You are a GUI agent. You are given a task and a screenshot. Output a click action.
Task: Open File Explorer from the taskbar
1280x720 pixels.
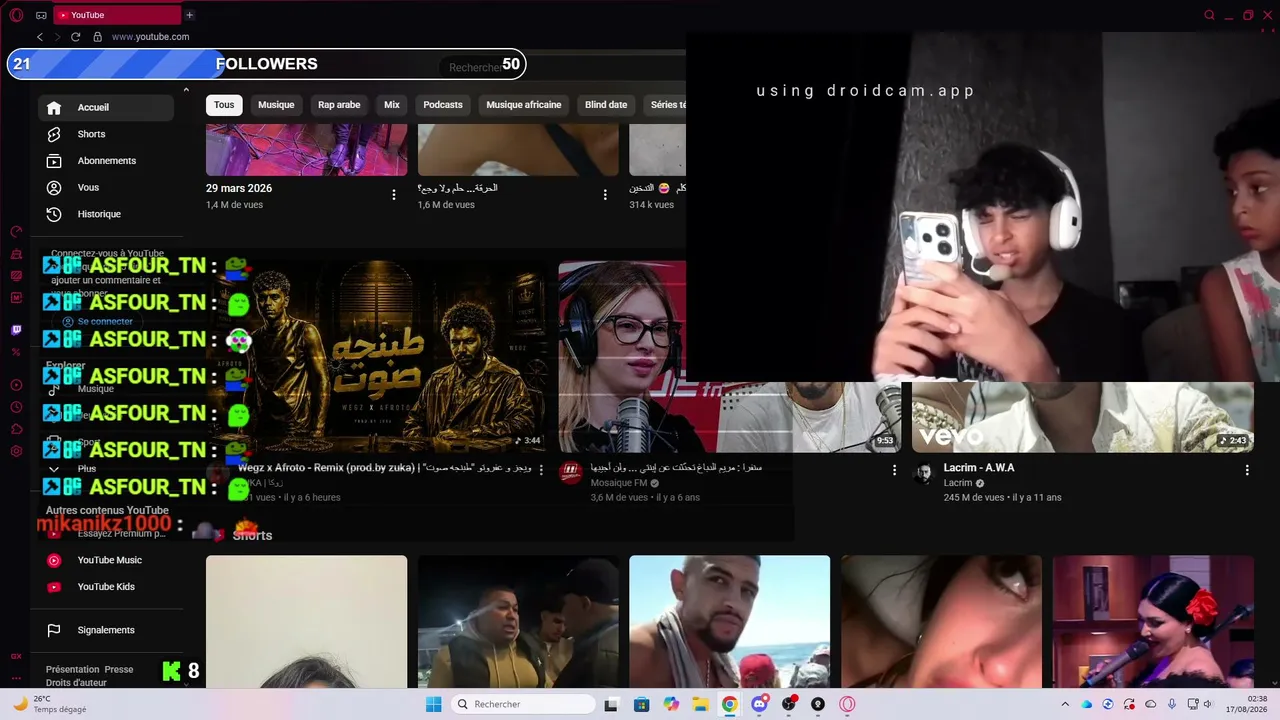point(701,704)
